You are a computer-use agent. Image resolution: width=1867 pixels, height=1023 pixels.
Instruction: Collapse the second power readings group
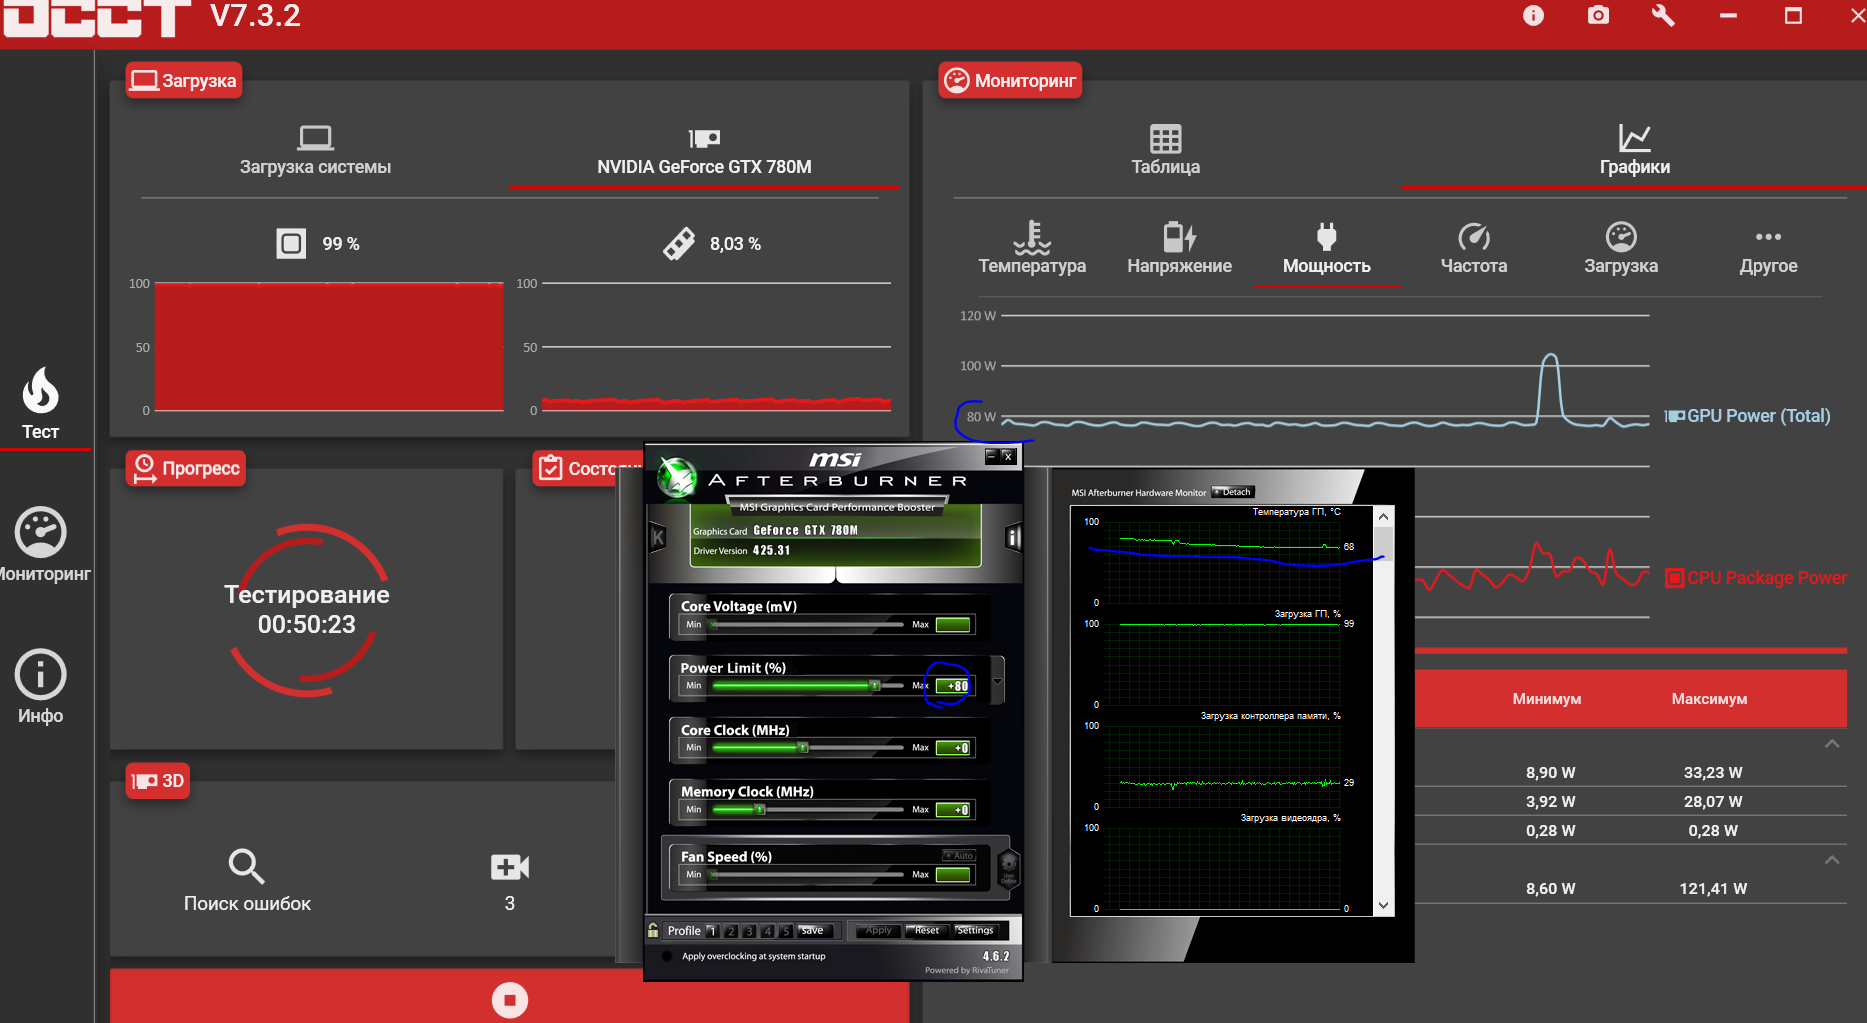[1832, 860]
